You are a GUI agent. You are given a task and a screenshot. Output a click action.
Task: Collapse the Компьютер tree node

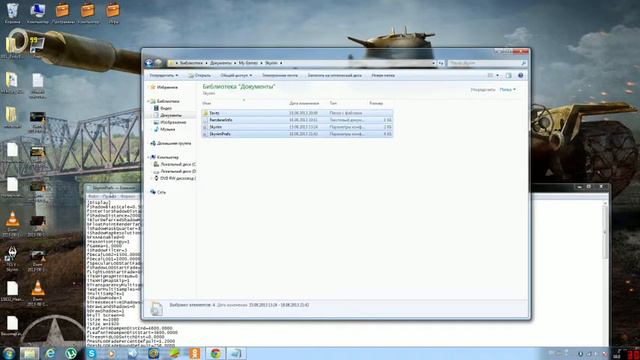[x=148, y=157]
